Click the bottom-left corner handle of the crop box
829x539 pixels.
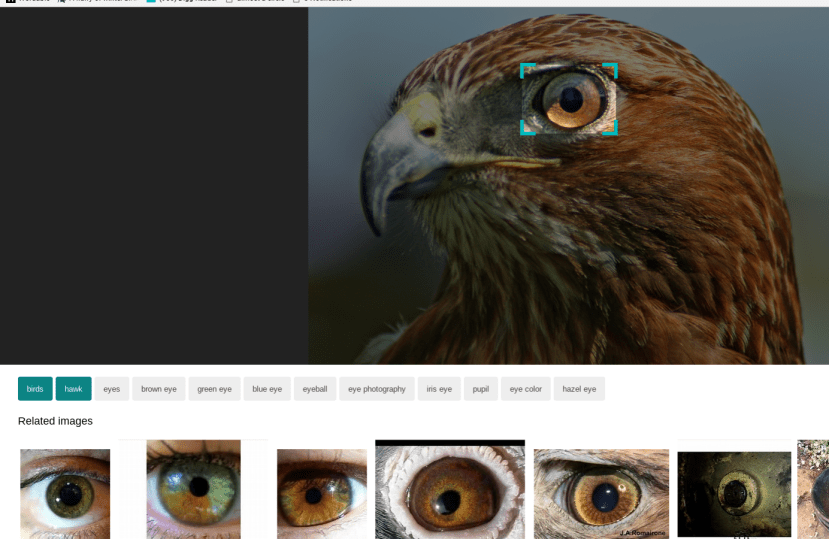tap(527, 129)
